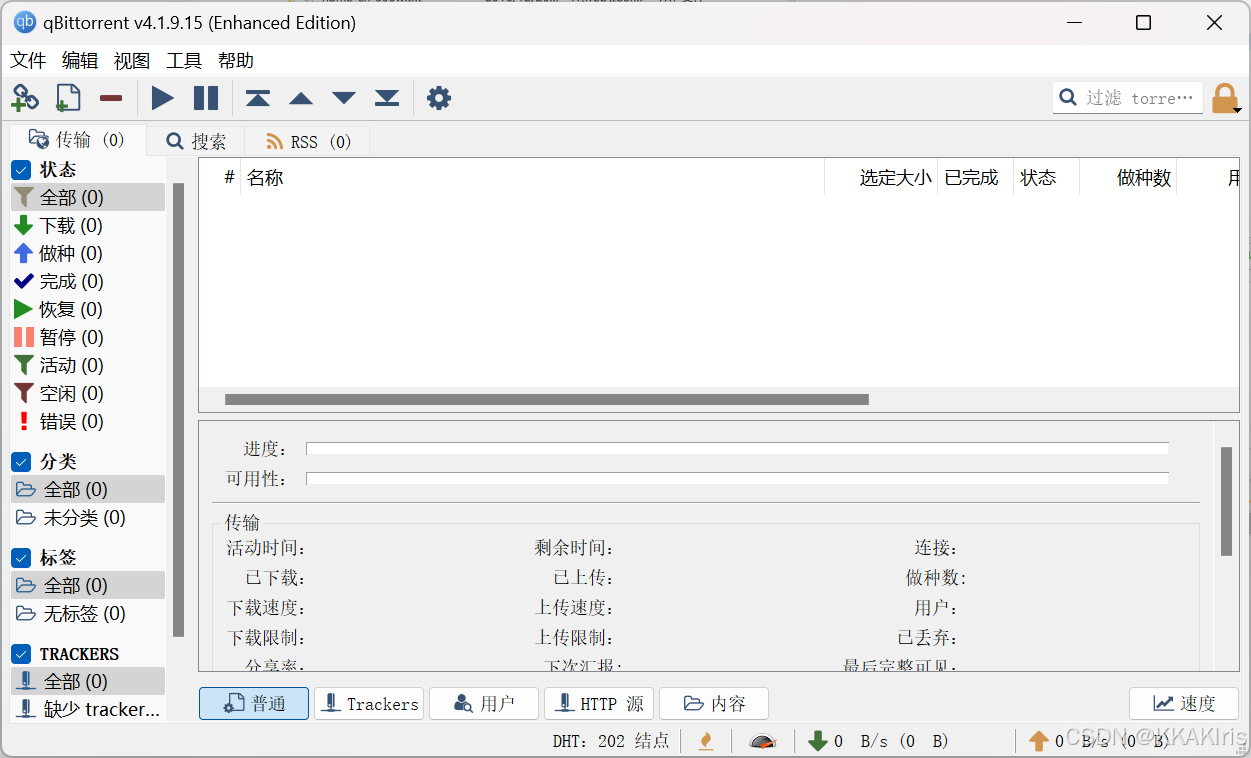The width and height of the screenshot is (1251, 758).
Task: Select 全部 (0) under 状态
Action: (88, 198)
